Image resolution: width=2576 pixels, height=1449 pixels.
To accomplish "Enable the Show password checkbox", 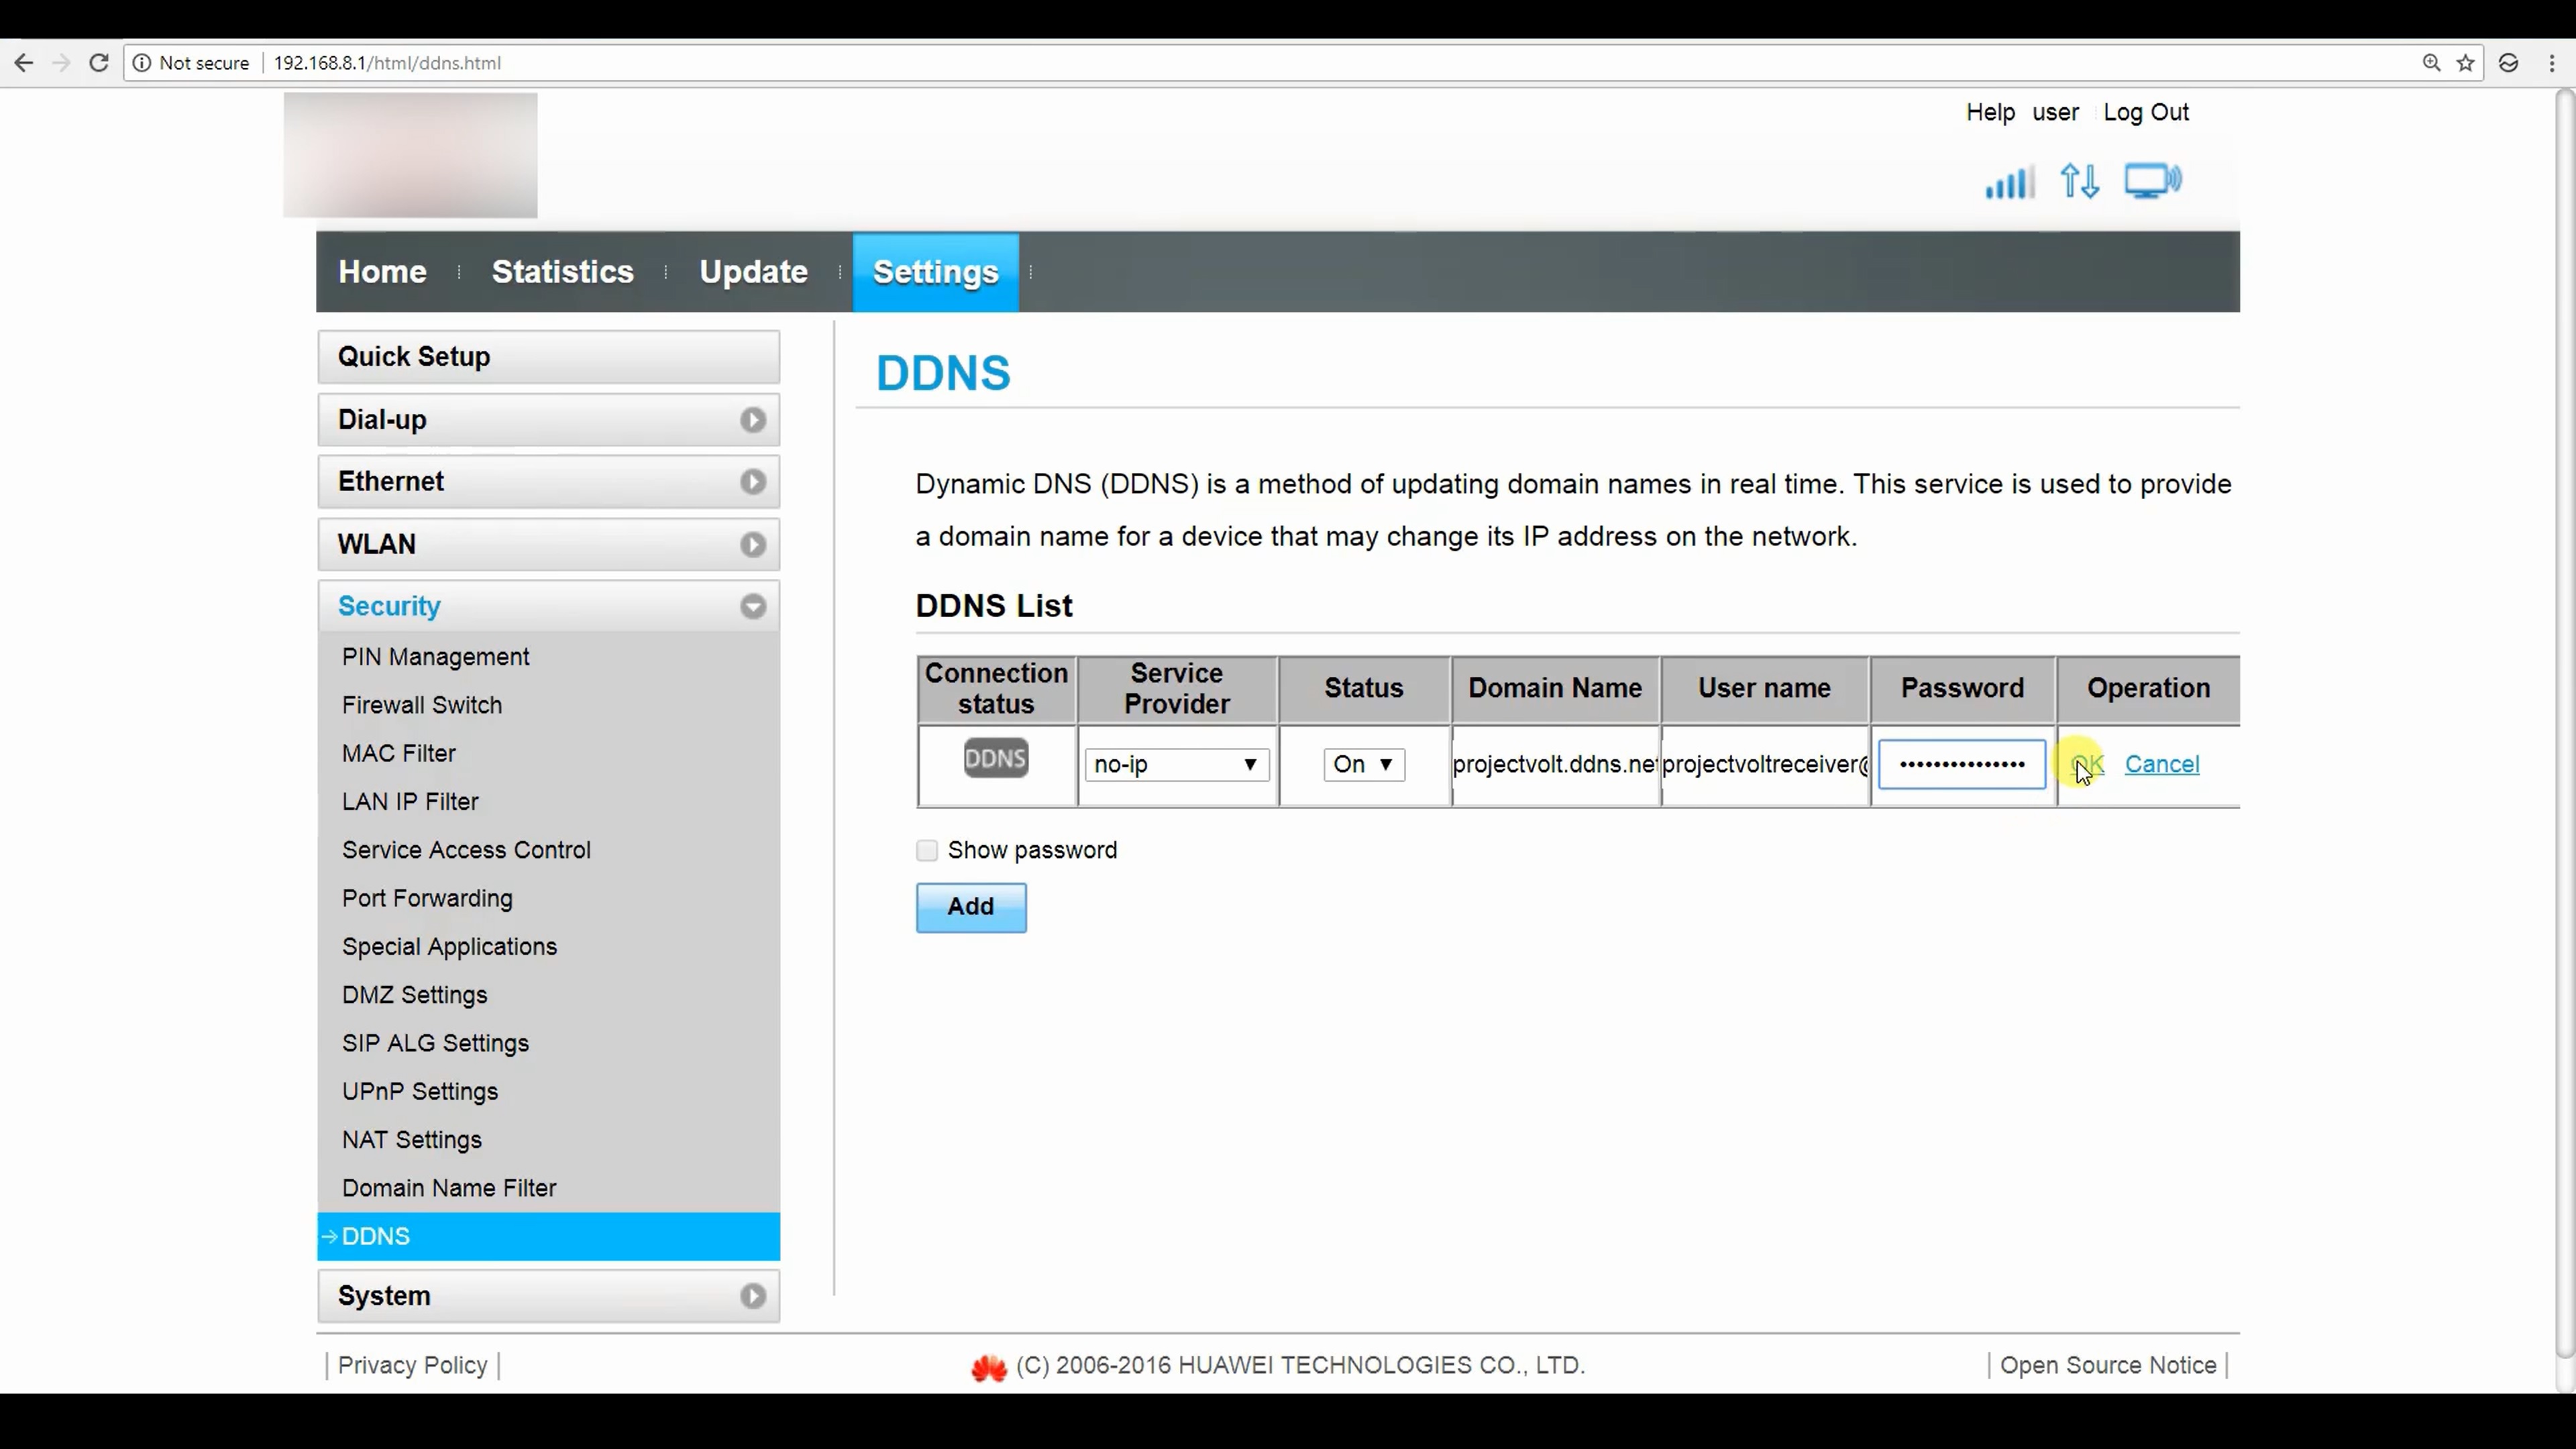I will point(927,850).
